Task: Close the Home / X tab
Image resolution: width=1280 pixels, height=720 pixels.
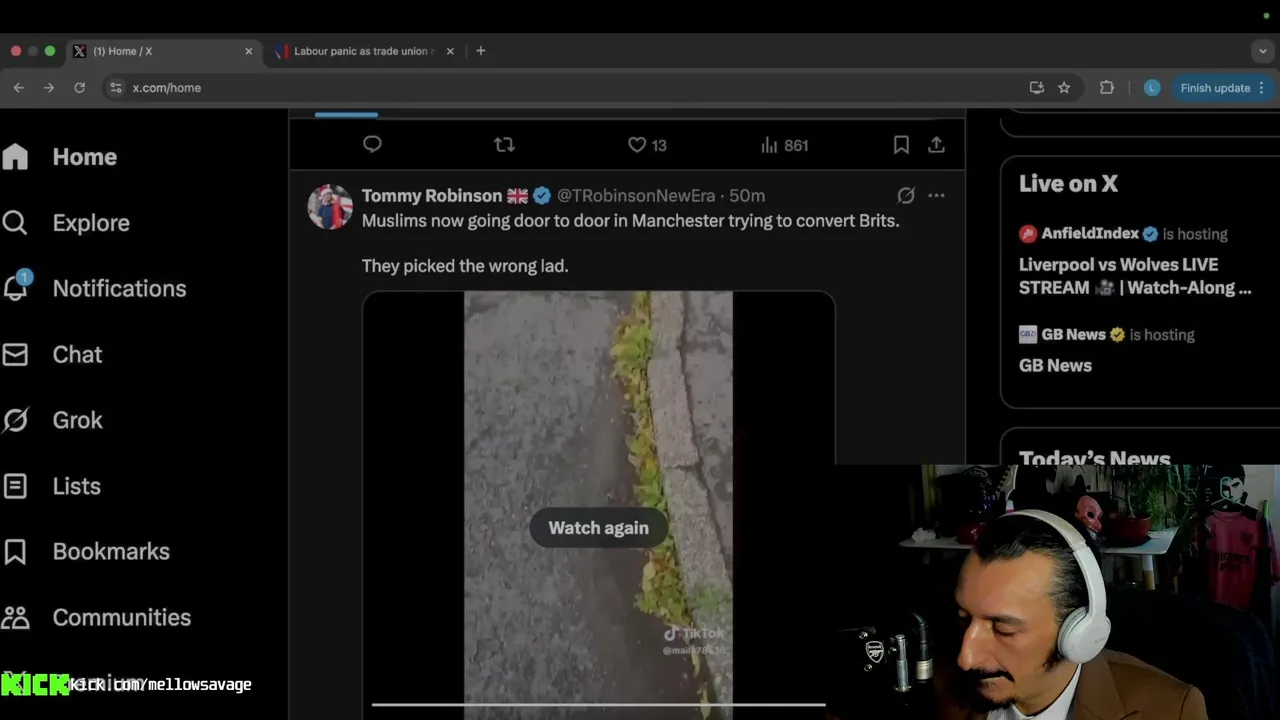Action: click(x=249, y=51)
